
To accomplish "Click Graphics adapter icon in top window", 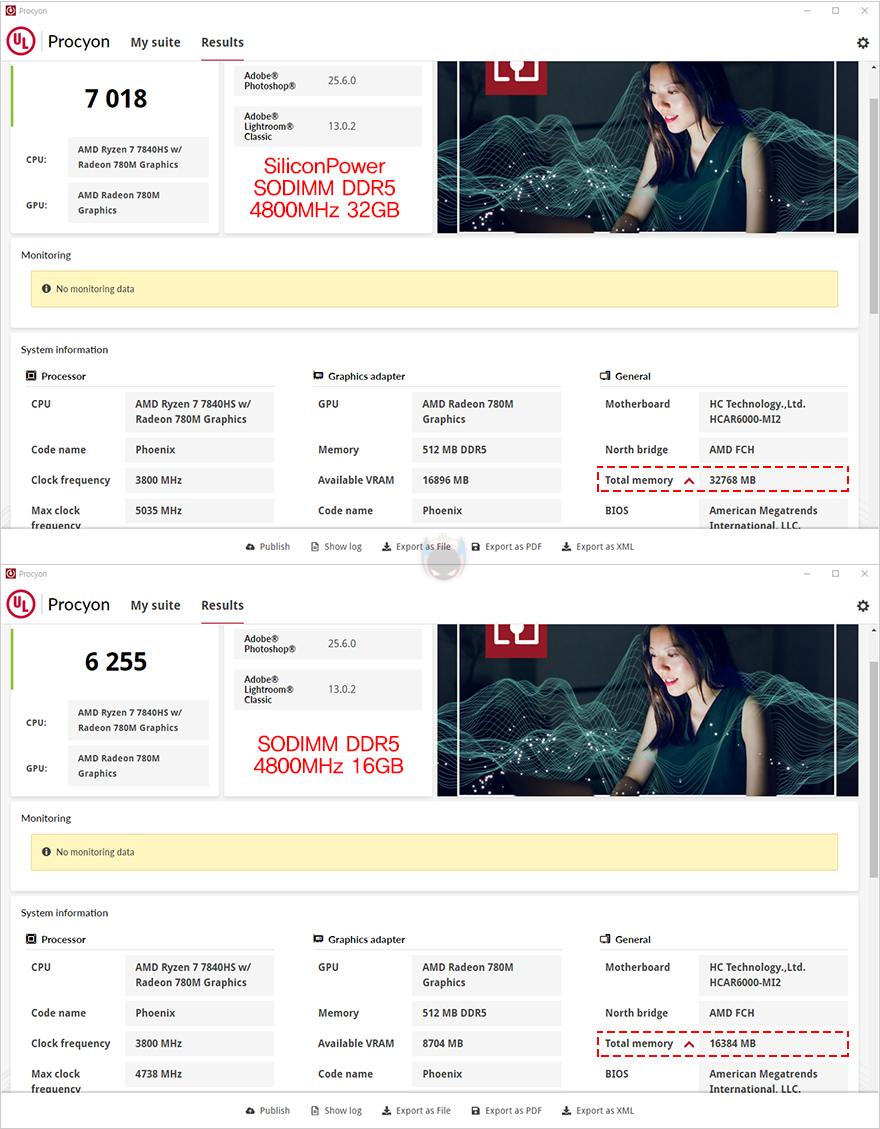I will pyautogui.click(x=318, y=376).
